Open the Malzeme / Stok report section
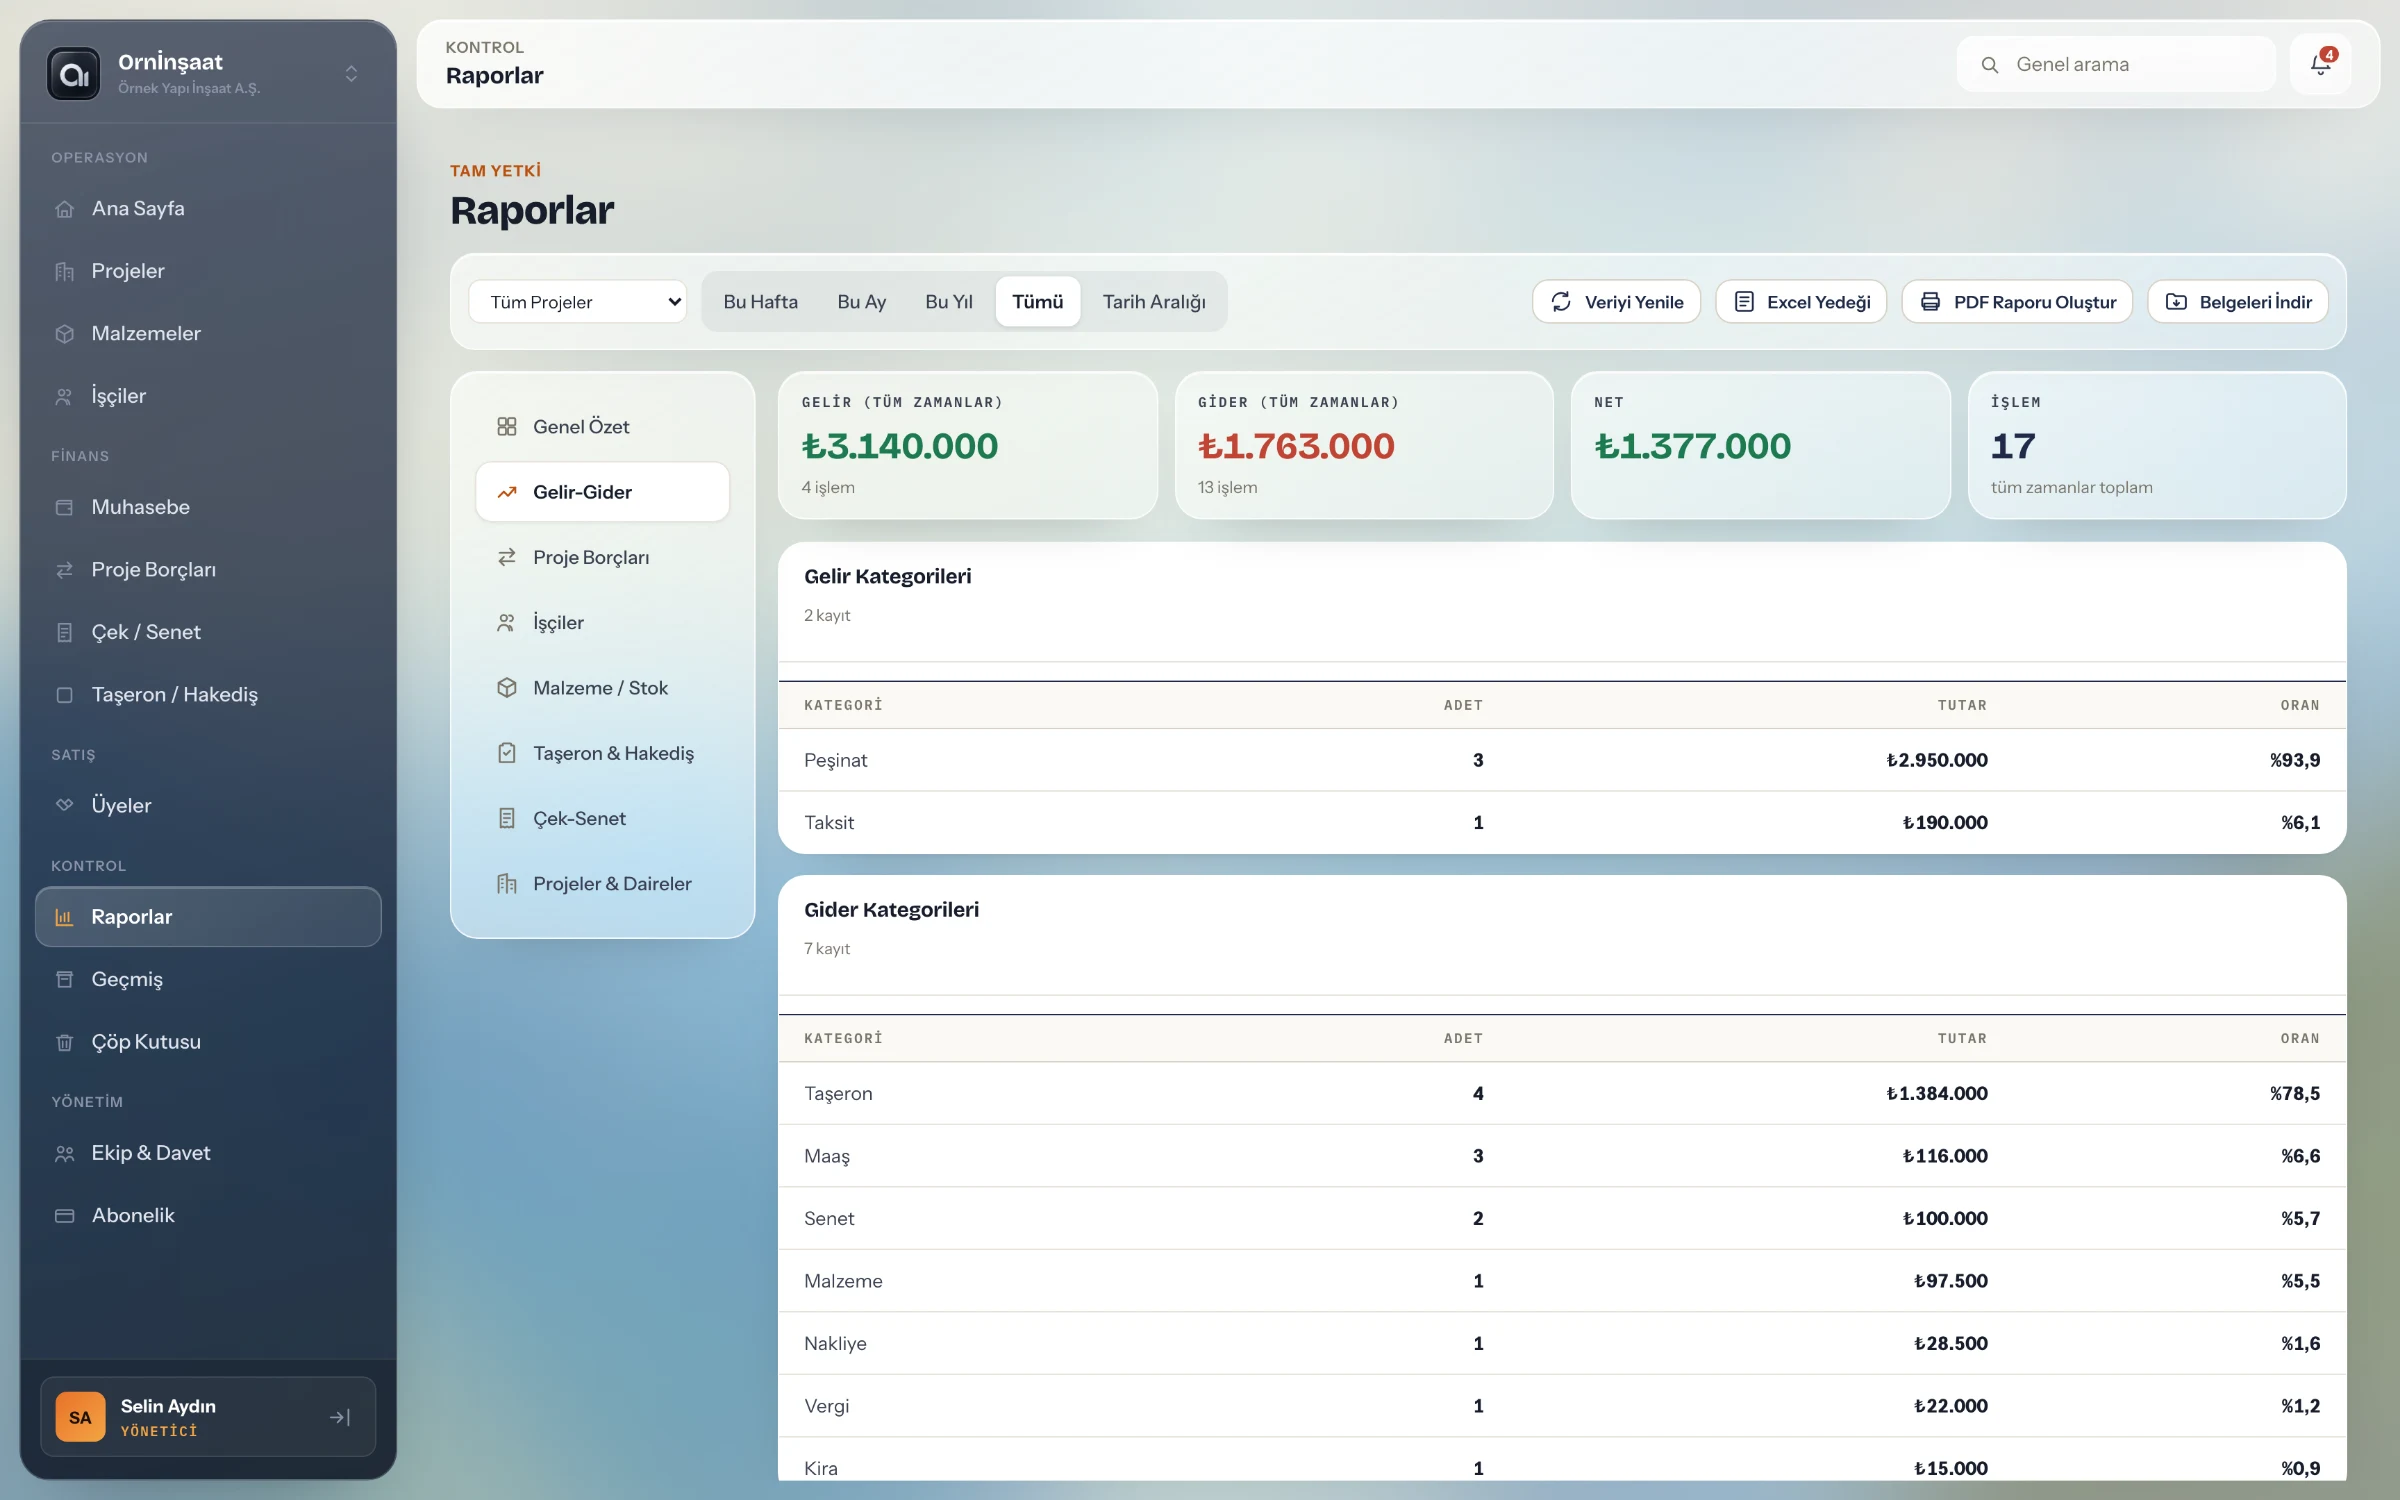The image size is (2400, 1500). coord(602,688)
